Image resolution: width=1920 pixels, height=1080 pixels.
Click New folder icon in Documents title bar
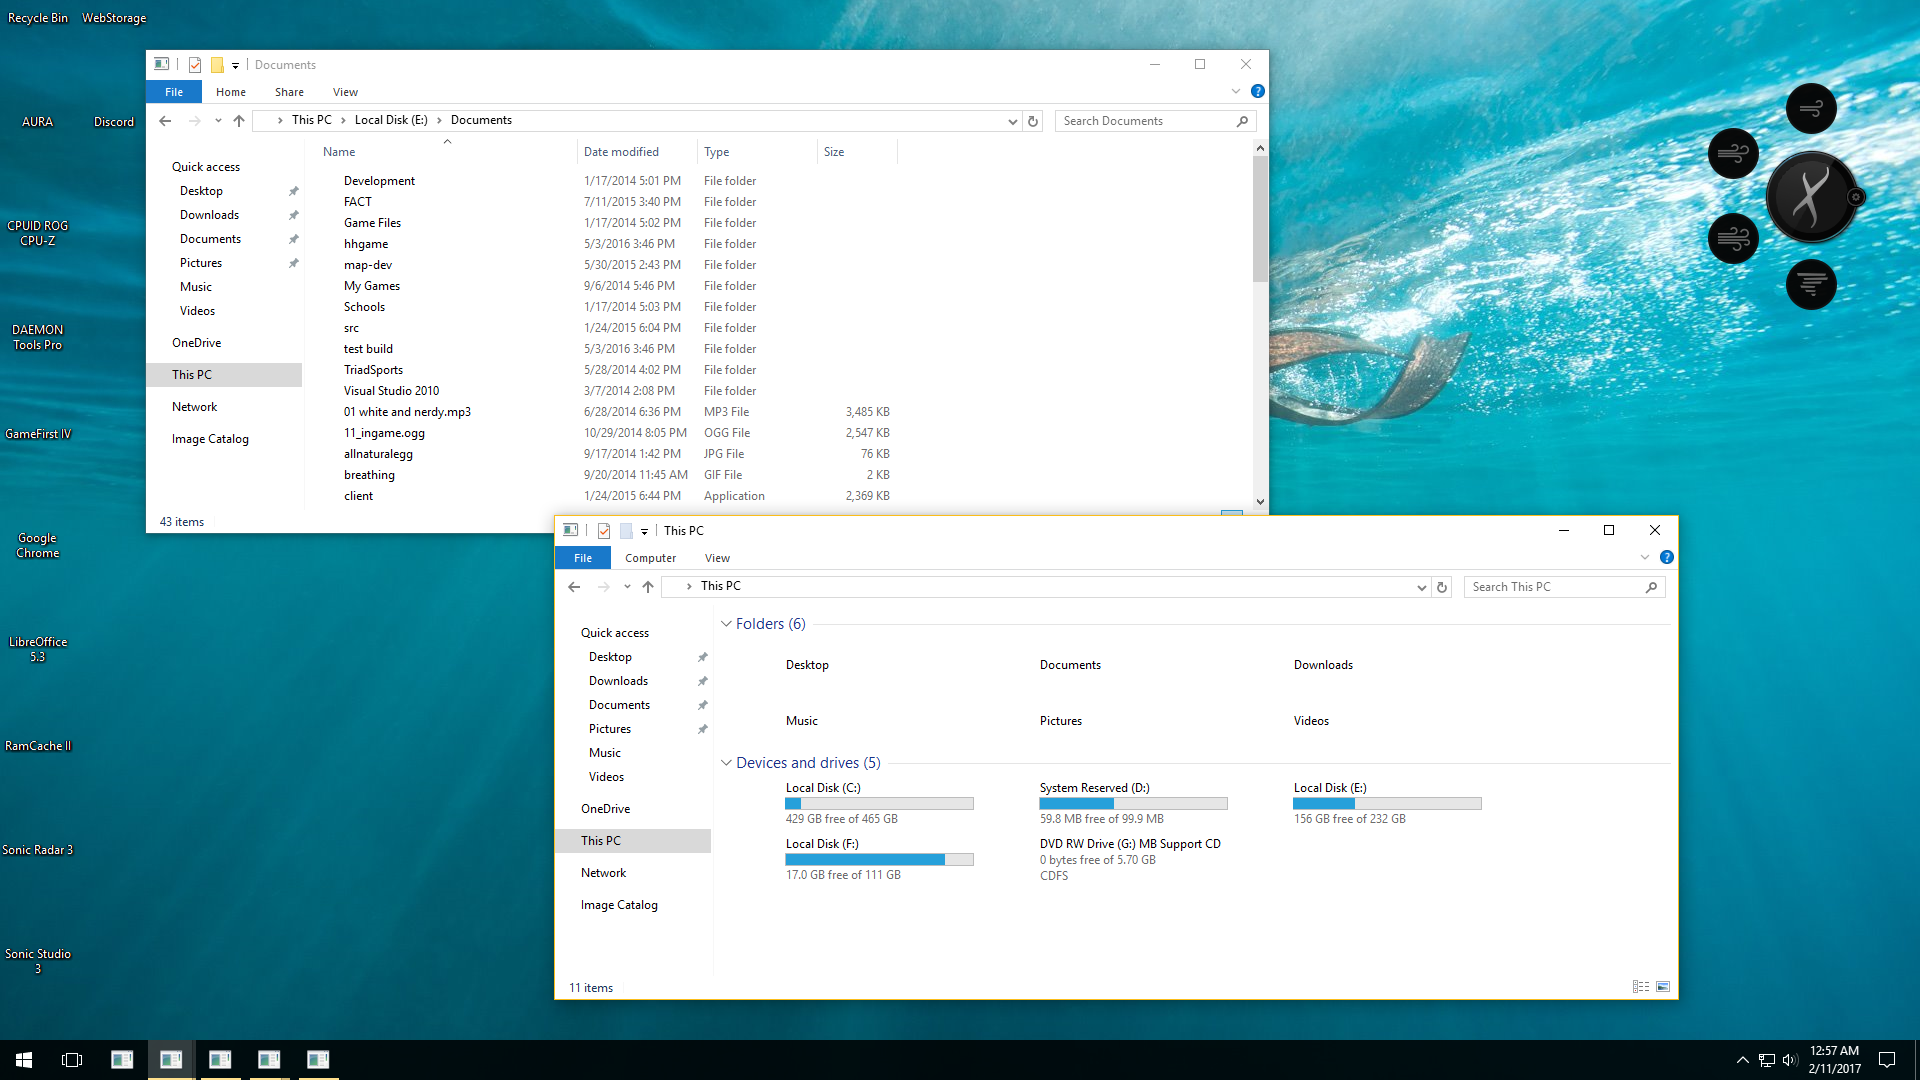click(217, 65)
